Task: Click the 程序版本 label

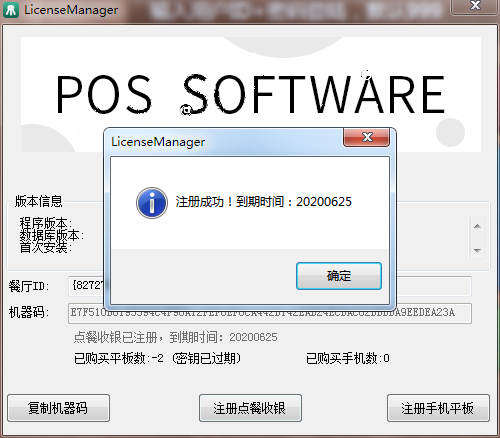Action: pyautogui.click(x=46, y=223)
